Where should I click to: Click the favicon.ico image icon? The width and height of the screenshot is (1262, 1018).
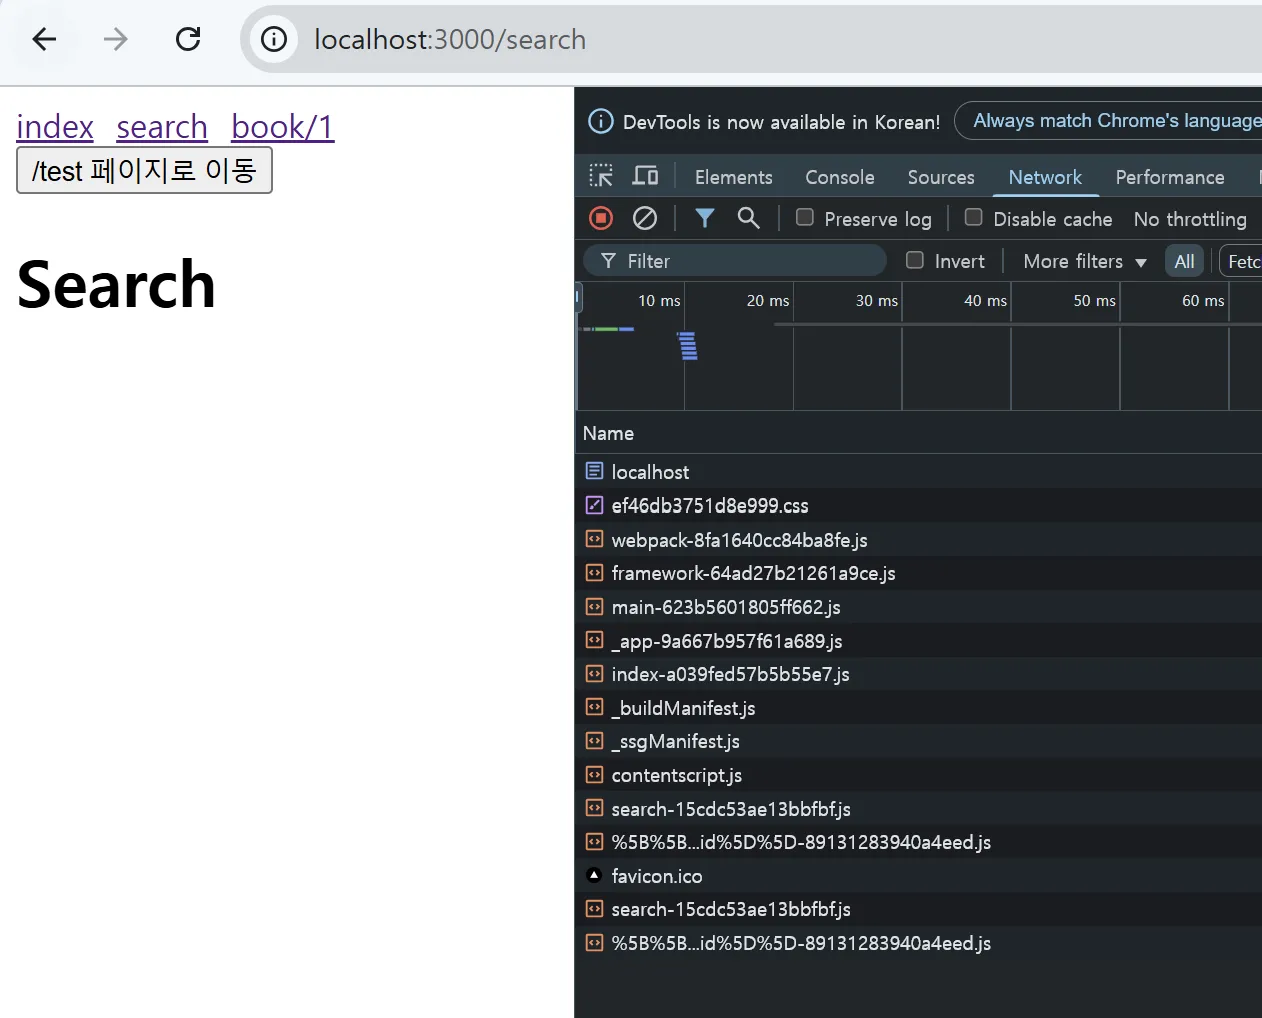point(594,875)
